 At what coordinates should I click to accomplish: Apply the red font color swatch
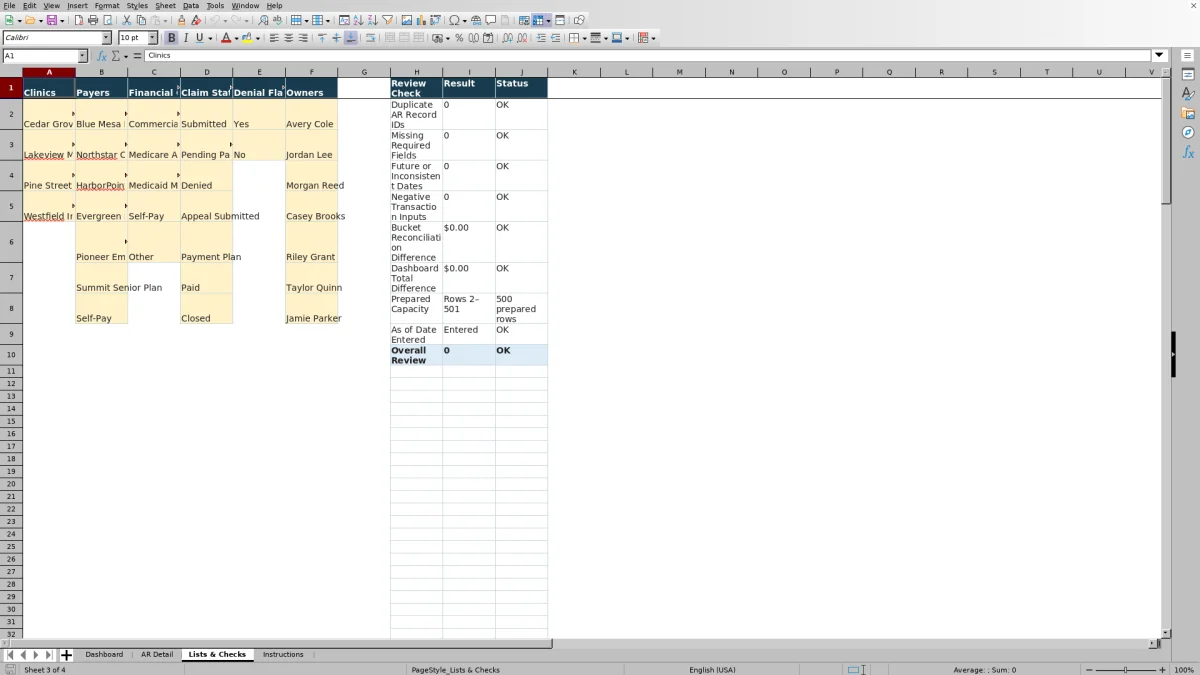[226, 38]
